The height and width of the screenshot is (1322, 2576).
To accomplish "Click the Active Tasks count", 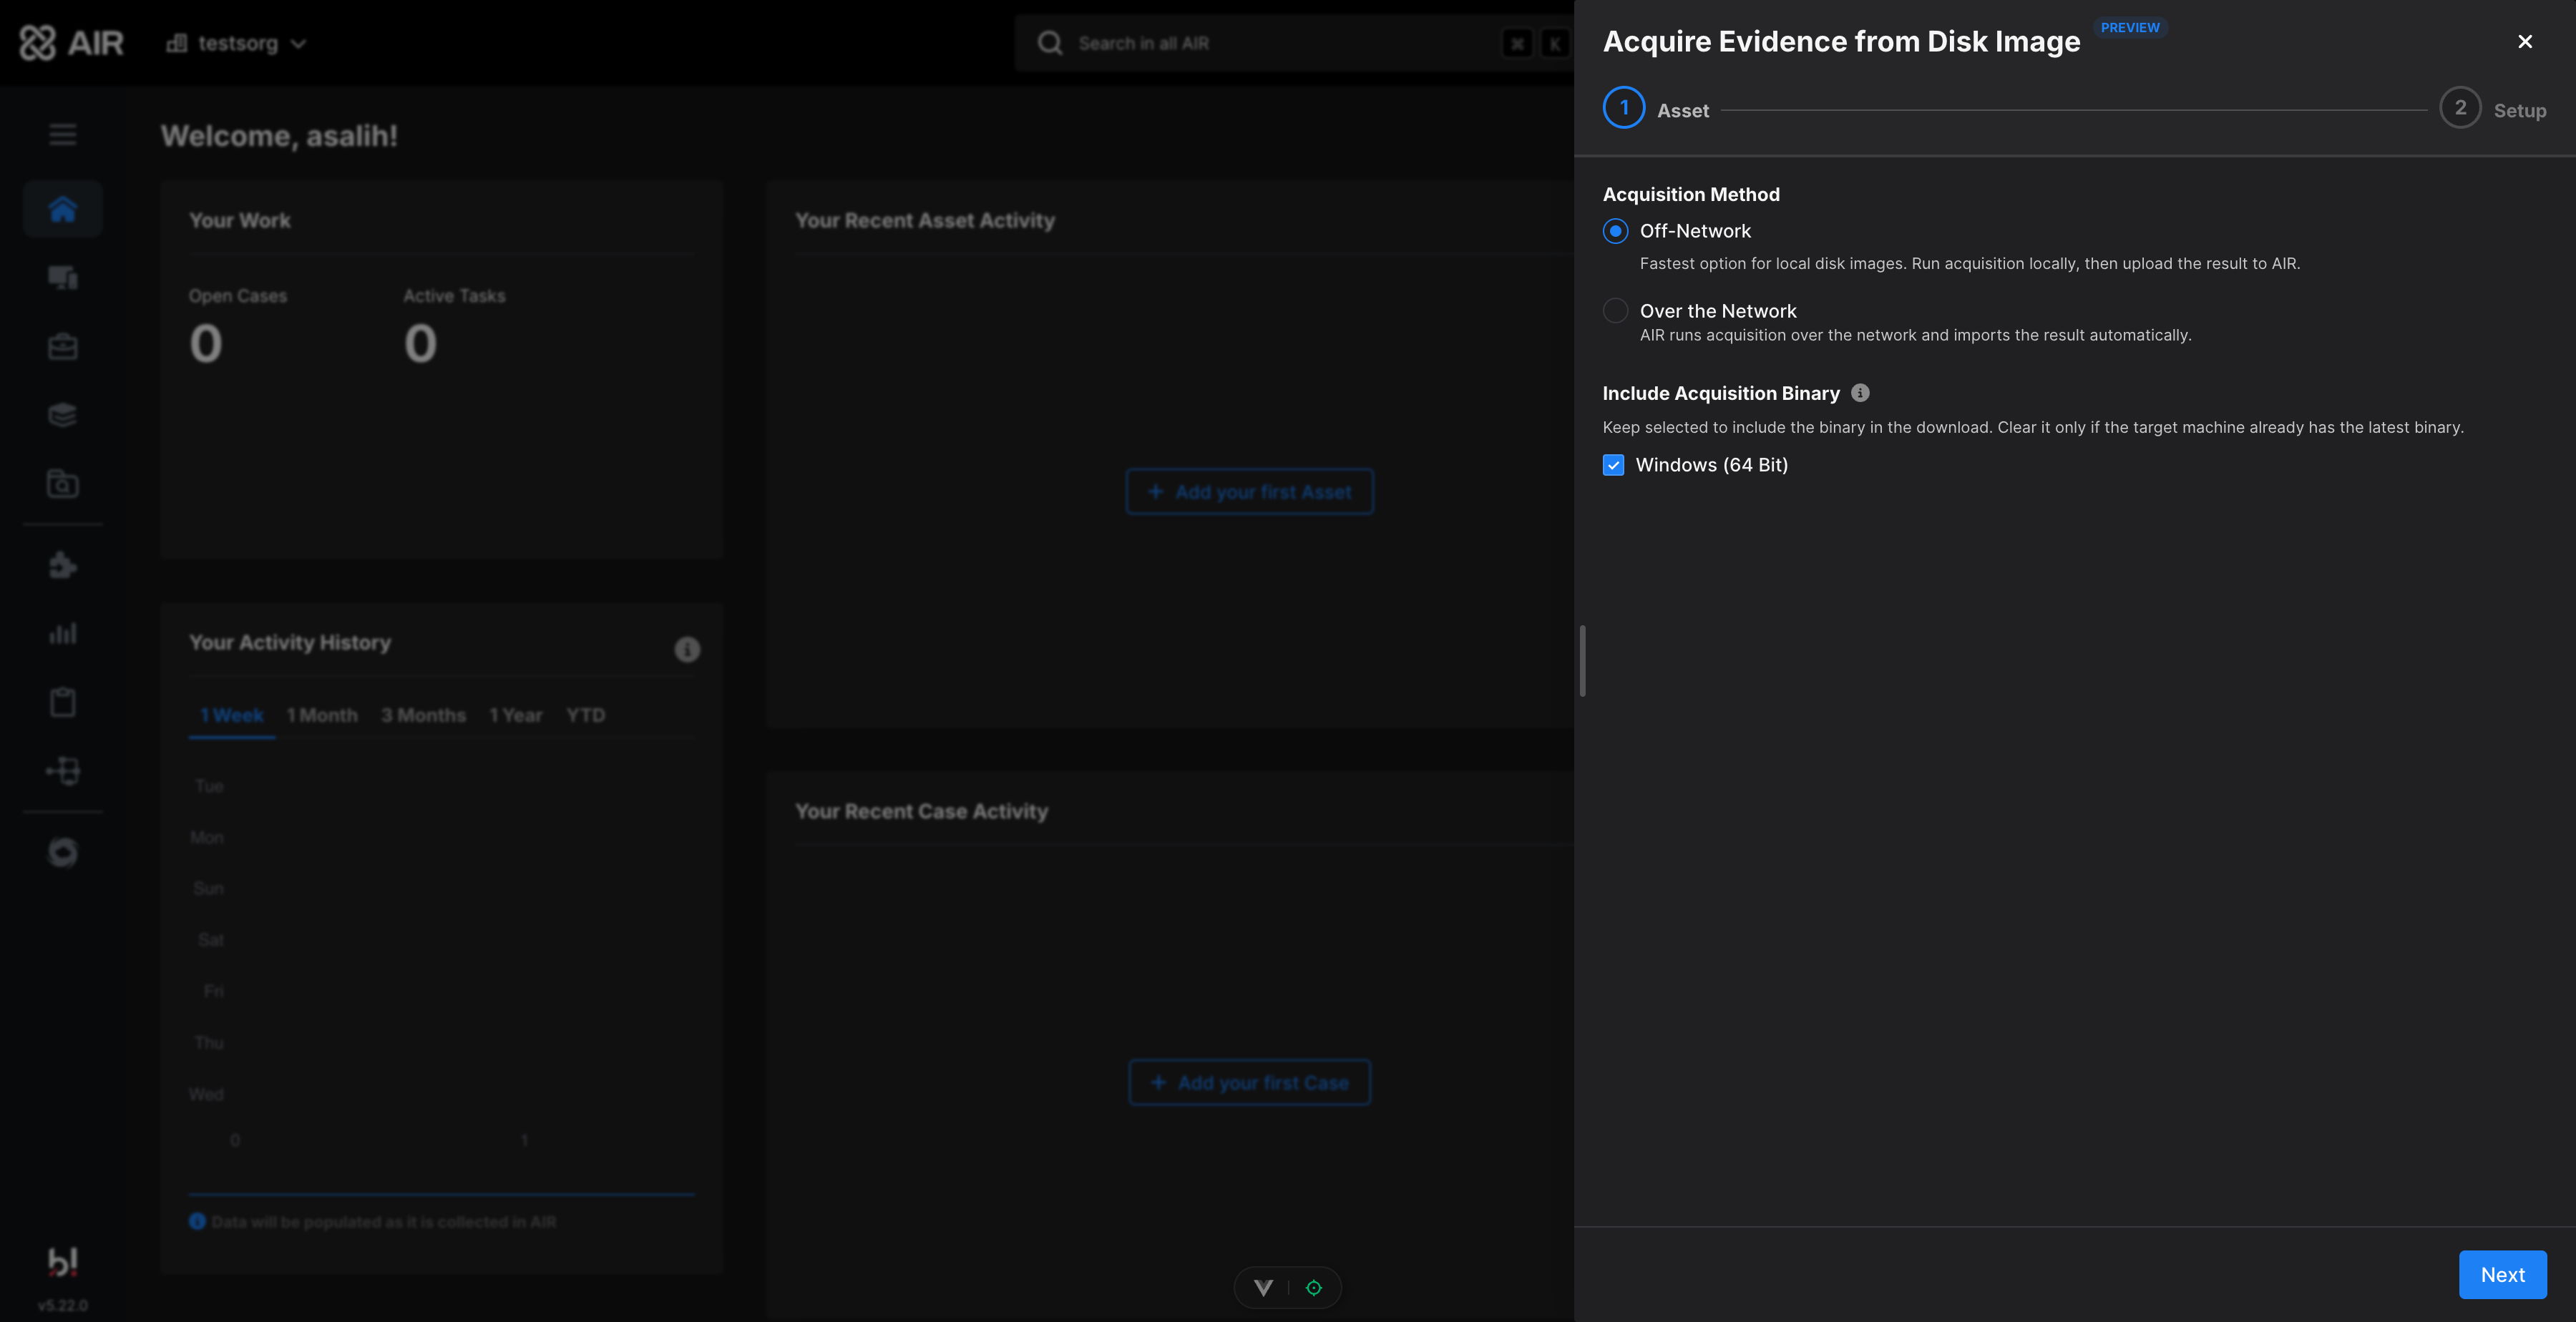I will (420, 343).
